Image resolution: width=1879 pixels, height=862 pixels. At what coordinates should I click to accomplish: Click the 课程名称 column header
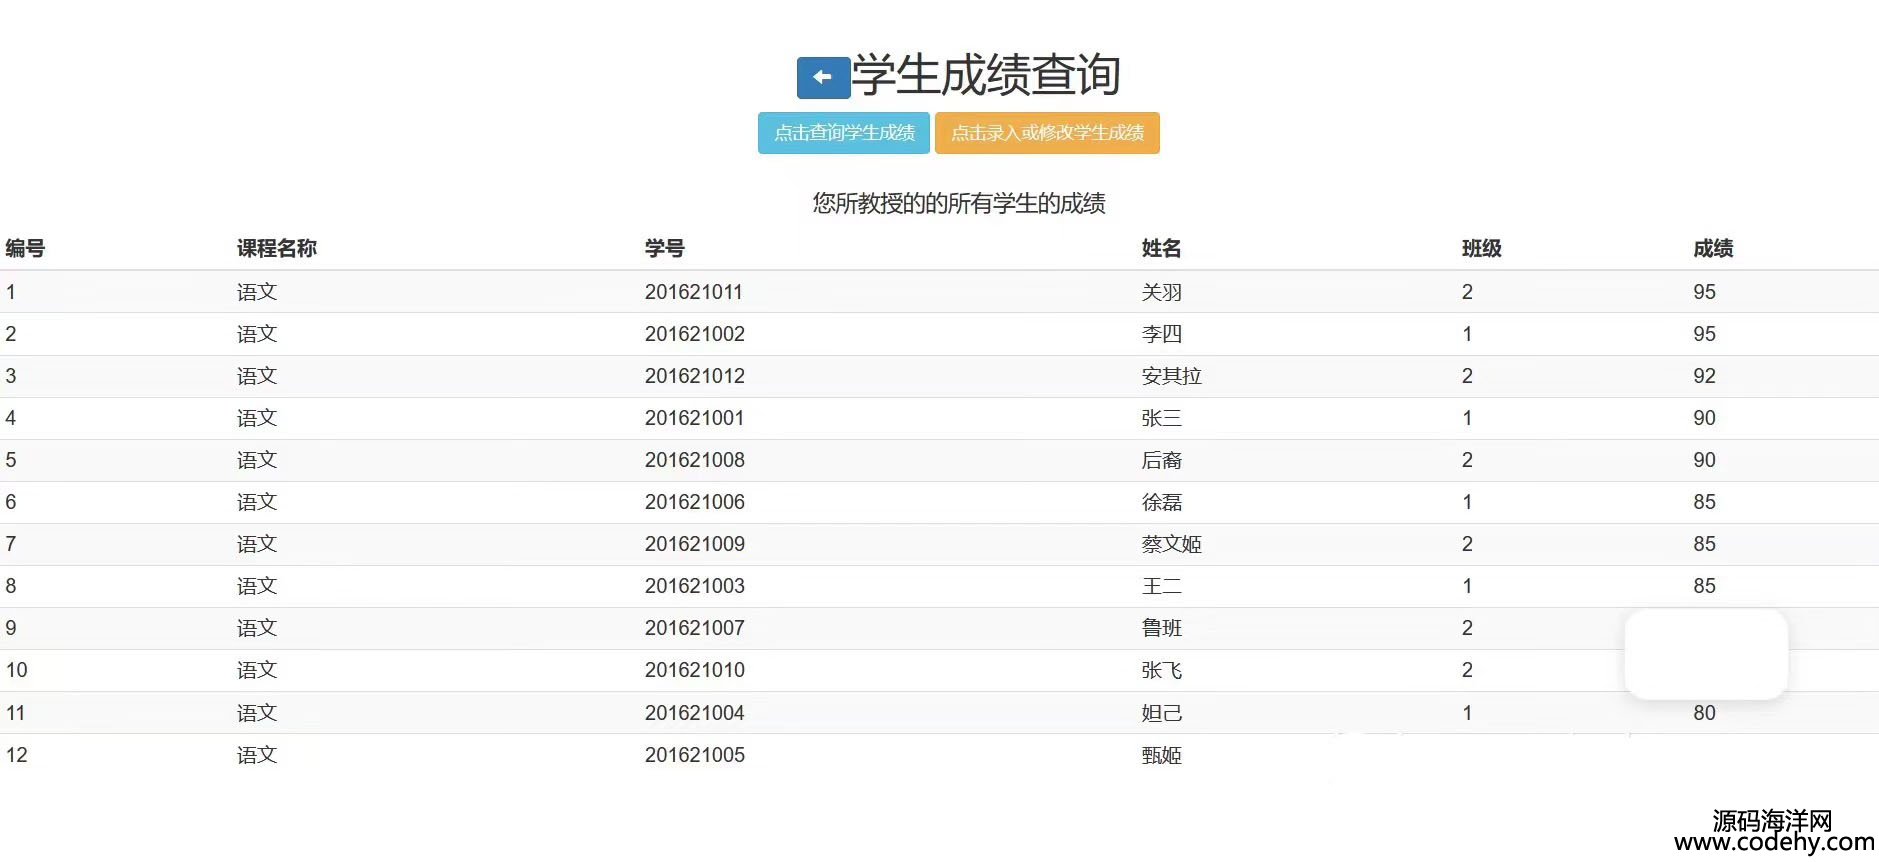[x=276, y=249]
